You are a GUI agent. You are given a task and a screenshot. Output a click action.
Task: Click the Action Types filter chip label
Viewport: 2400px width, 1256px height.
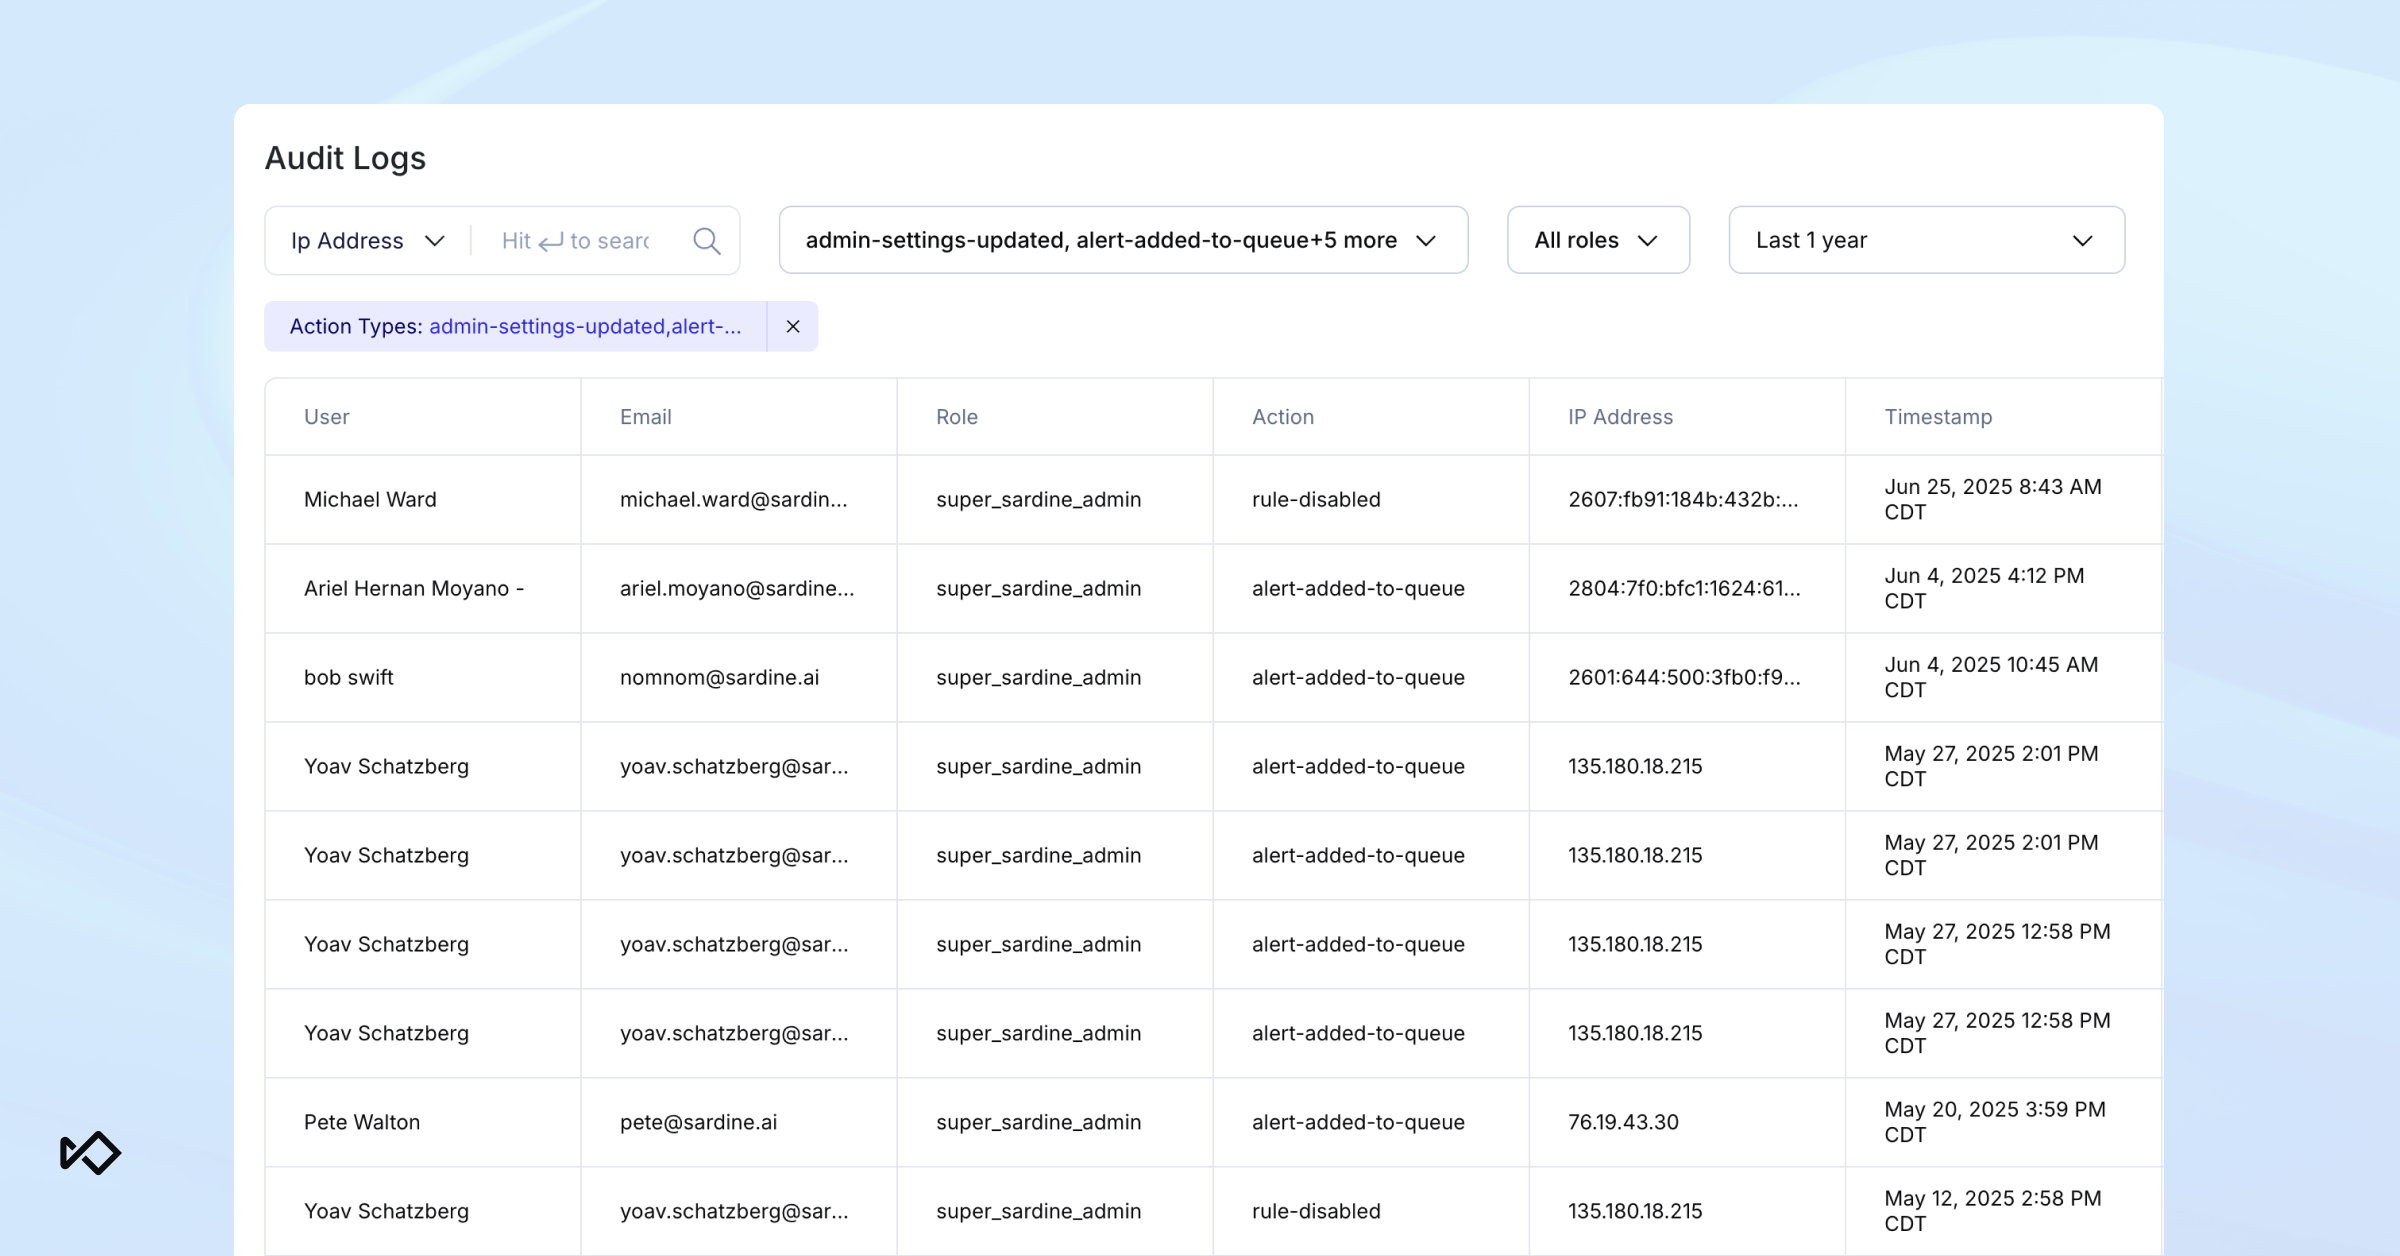(x=515, y=327)
